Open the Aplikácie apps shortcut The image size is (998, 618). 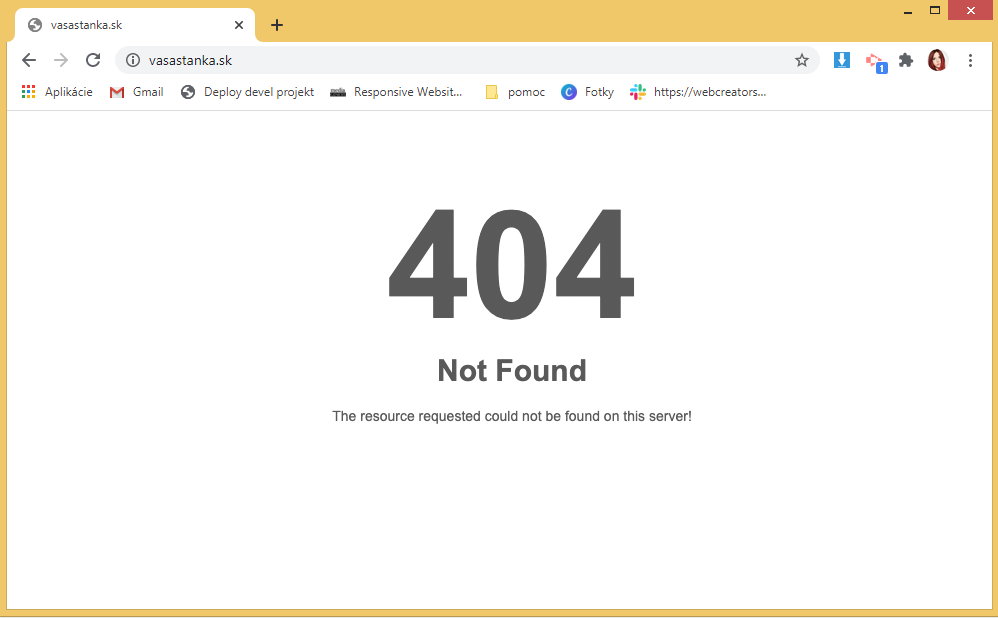pyautogui.click(x=57, y=92)
